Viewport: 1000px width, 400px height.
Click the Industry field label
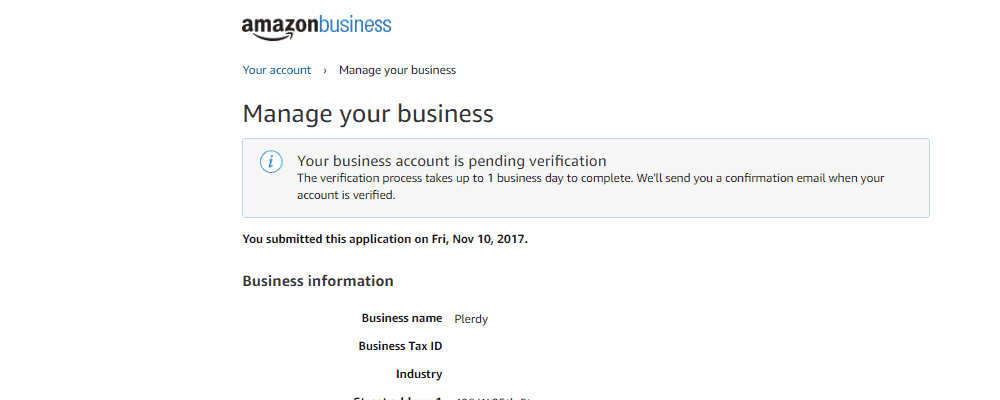pyautogui.click(x=419, y=374)
